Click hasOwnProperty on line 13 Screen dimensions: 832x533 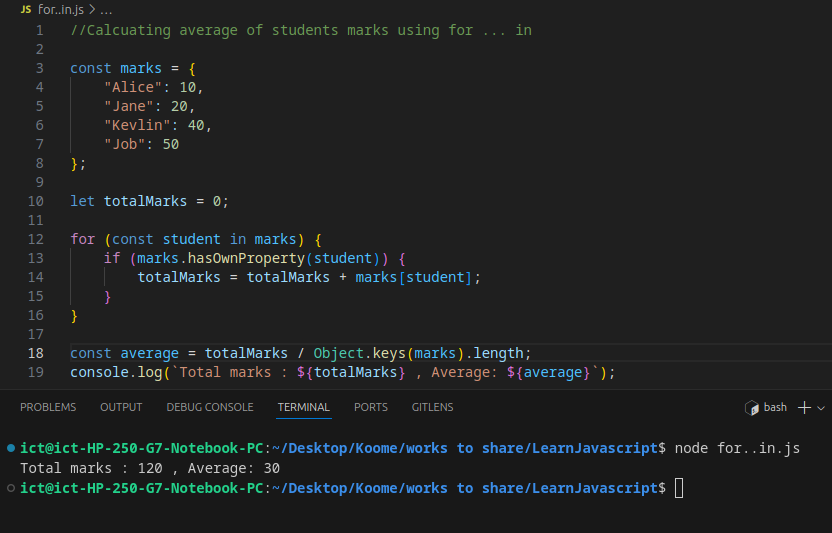[x=246, y=258]
